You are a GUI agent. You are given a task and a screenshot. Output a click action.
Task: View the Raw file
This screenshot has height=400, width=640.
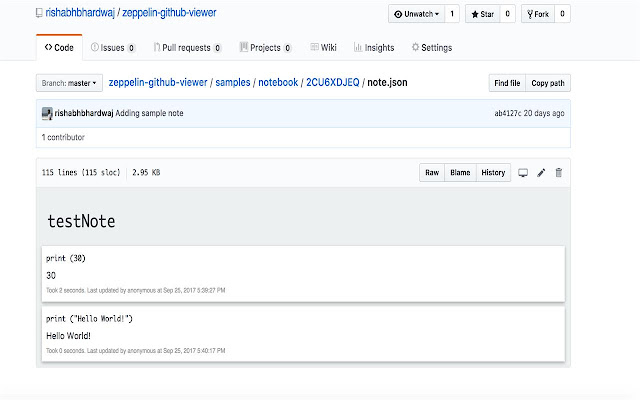[x=432, y=173]
